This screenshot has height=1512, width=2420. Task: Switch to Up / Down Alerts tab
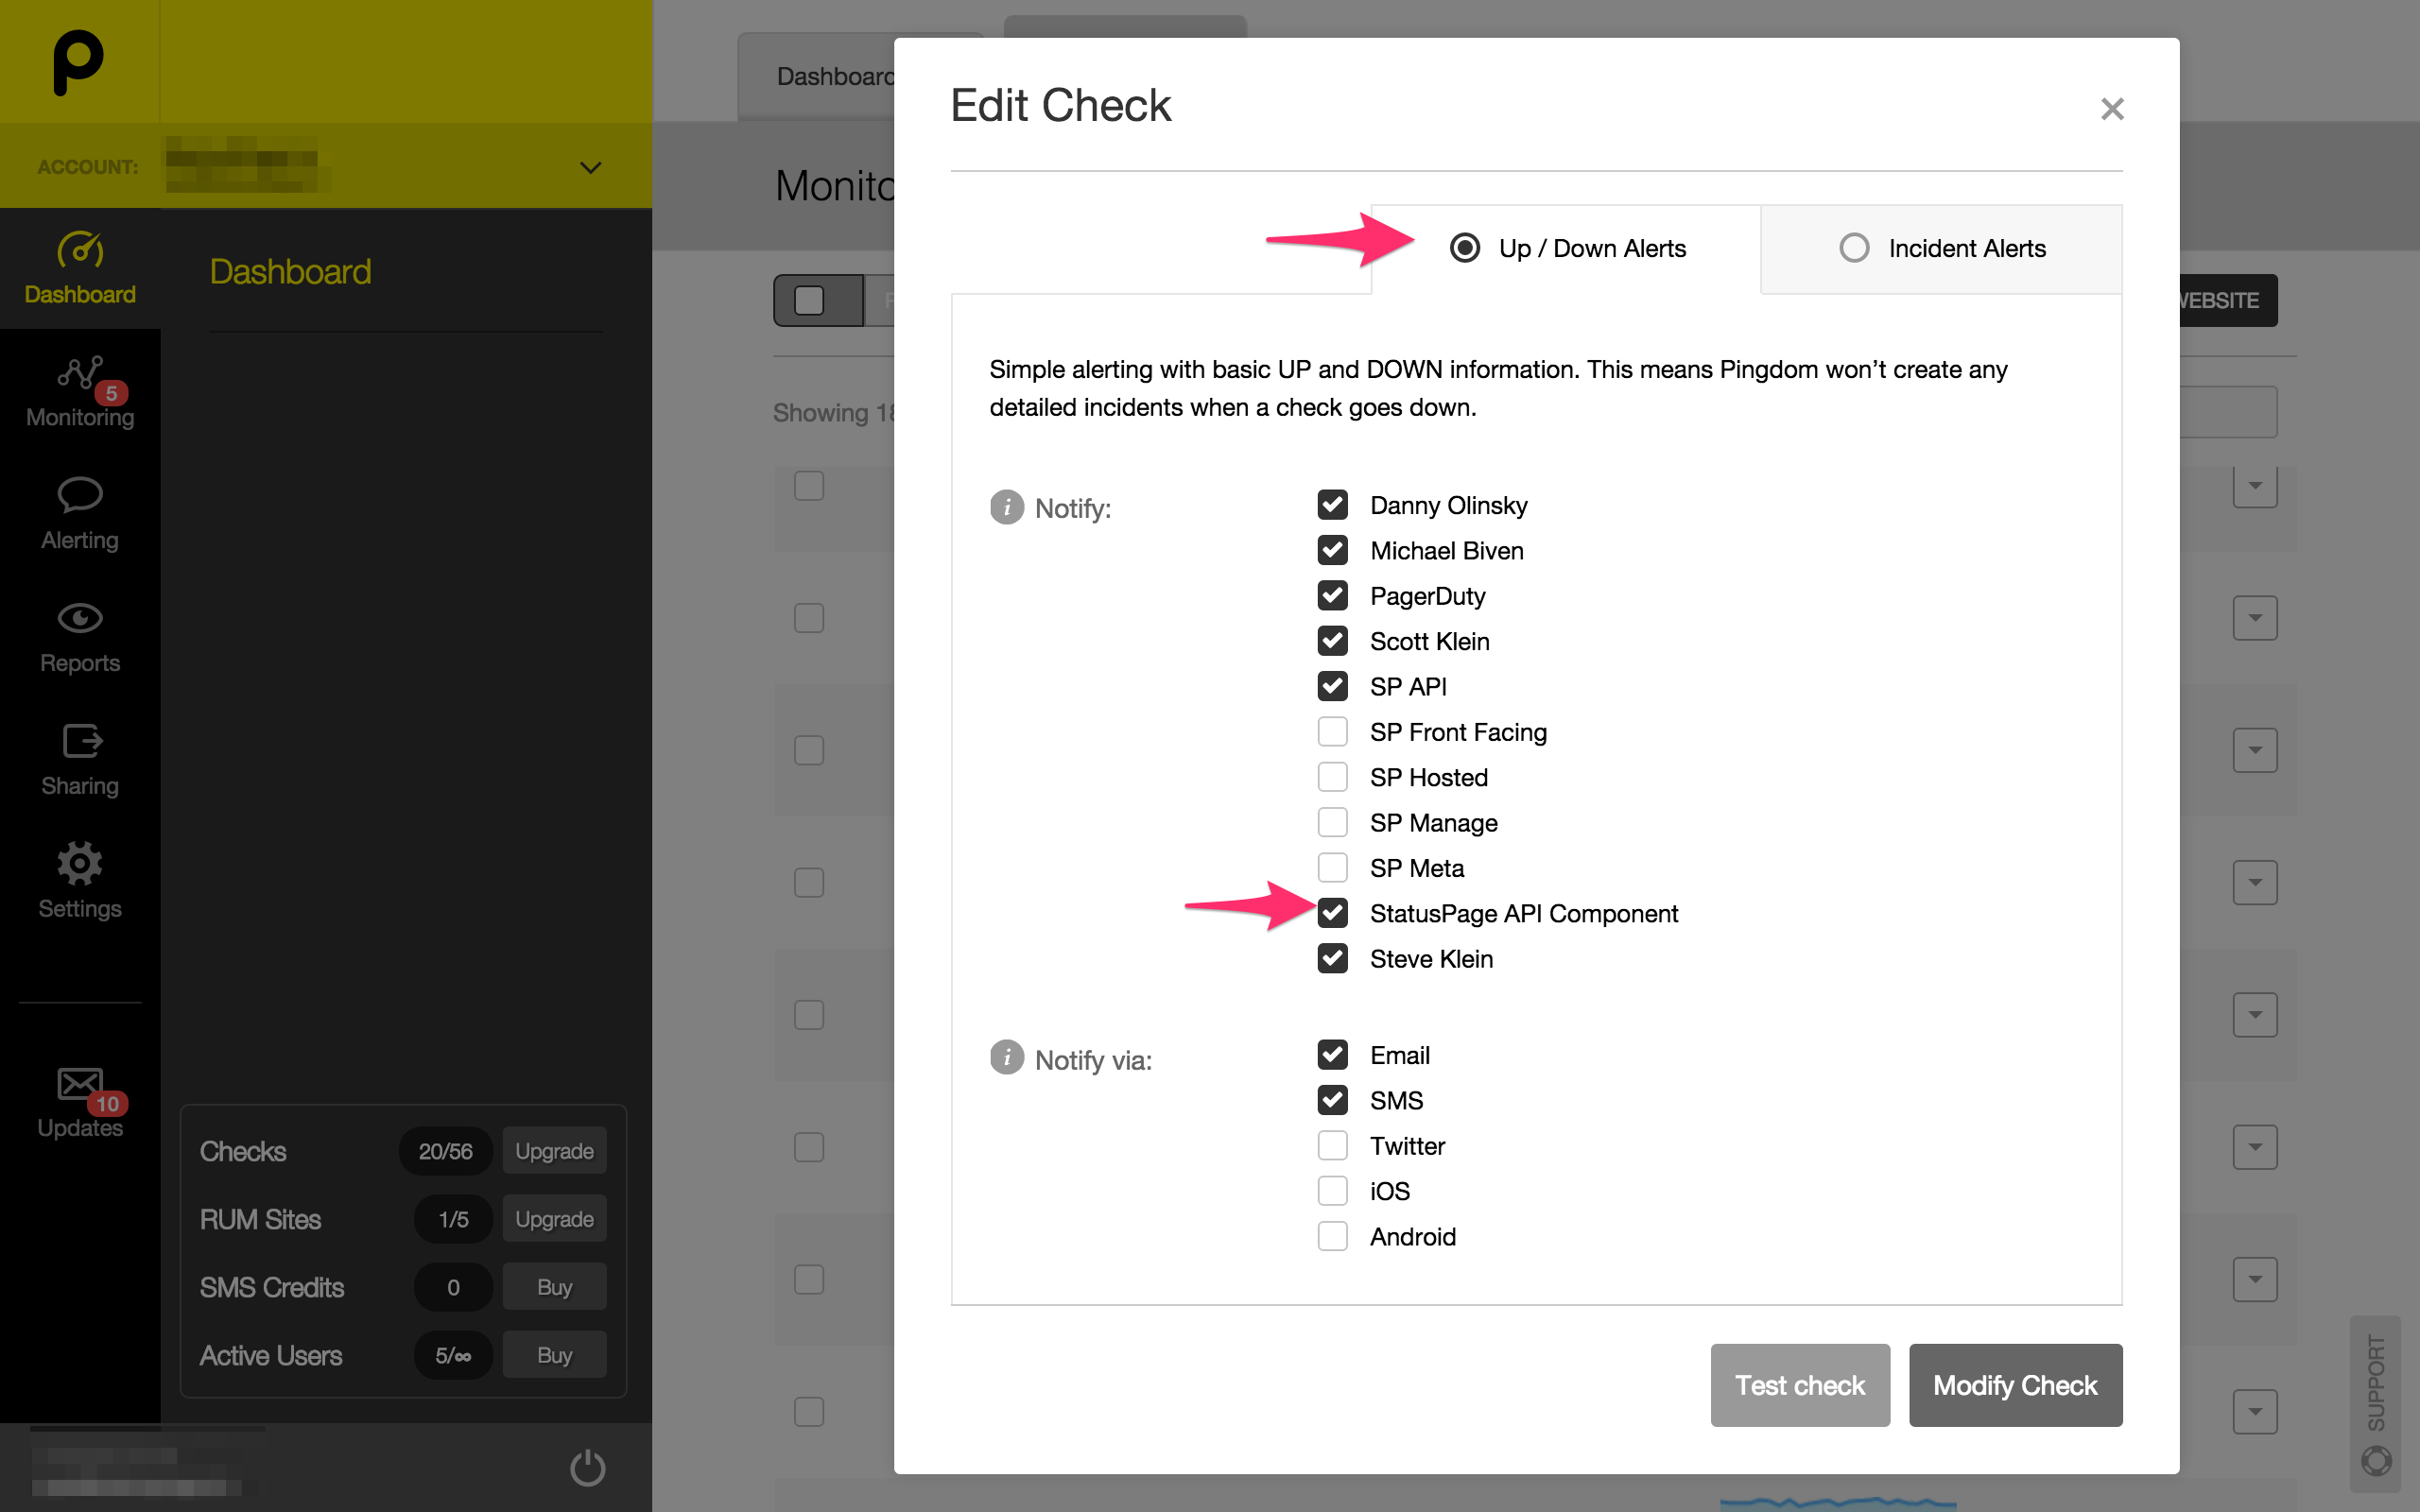1465,248
